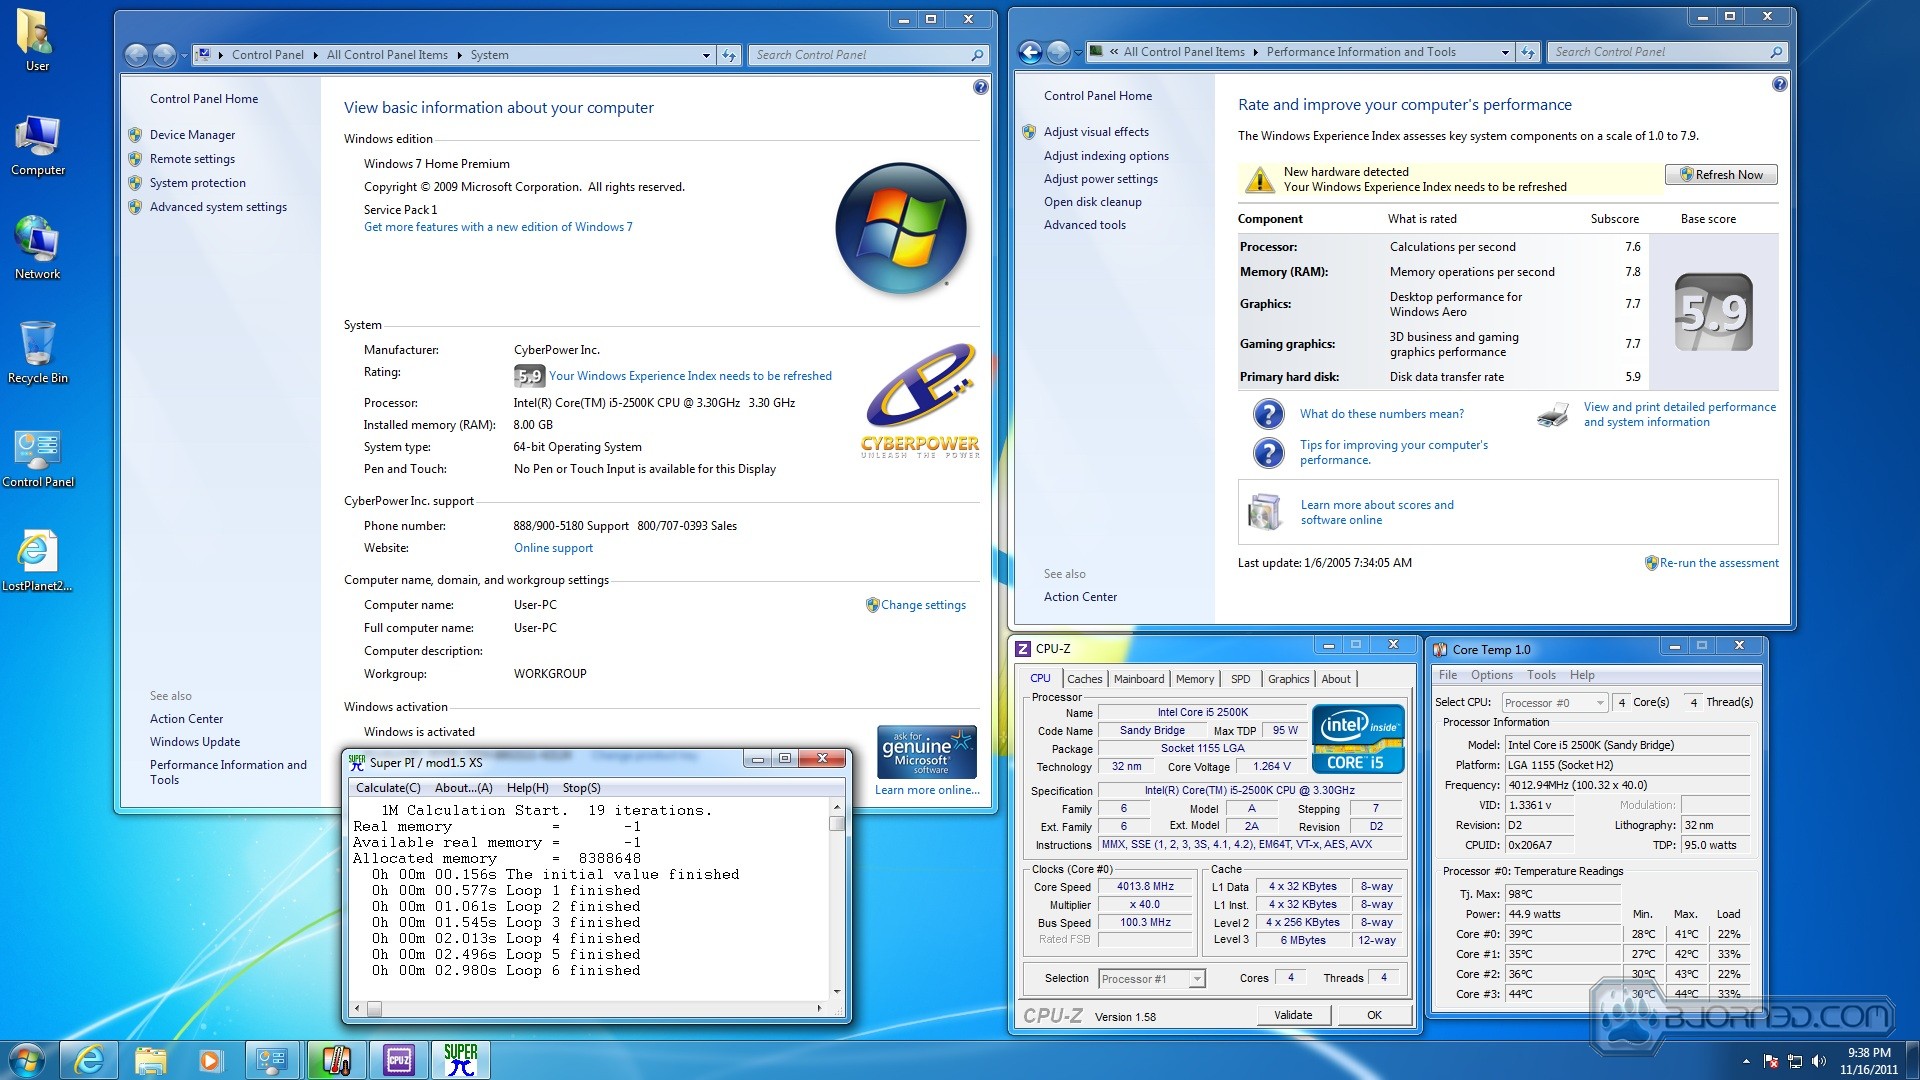Click Get more features with new edition link
This screenshot has width=1920, height=1080.
tap(498, 227)
